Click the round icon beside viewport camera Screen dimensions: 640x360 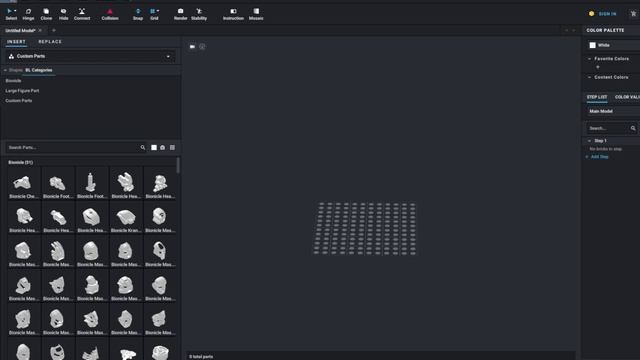(202, 47)
